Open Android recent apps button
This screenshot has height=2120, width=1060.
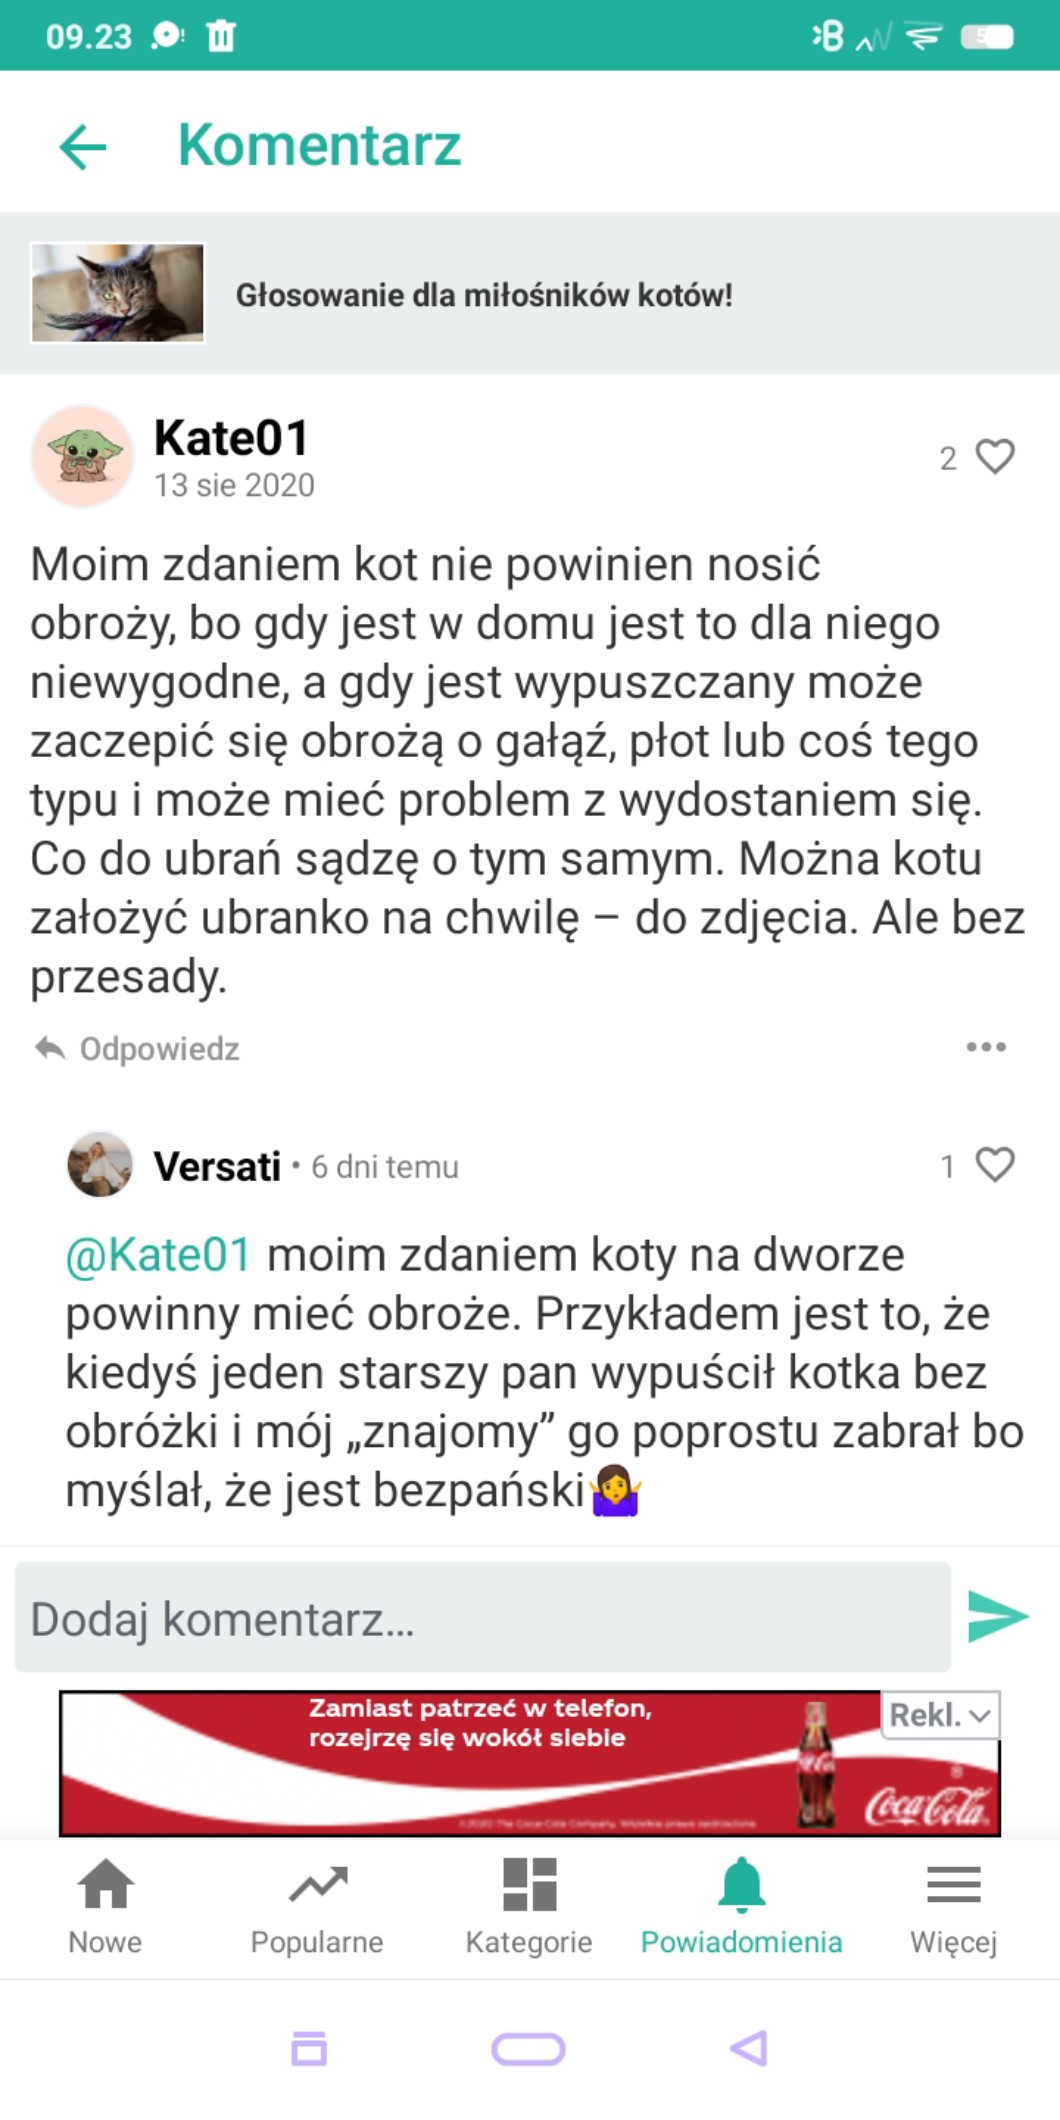coord(309,2048)
